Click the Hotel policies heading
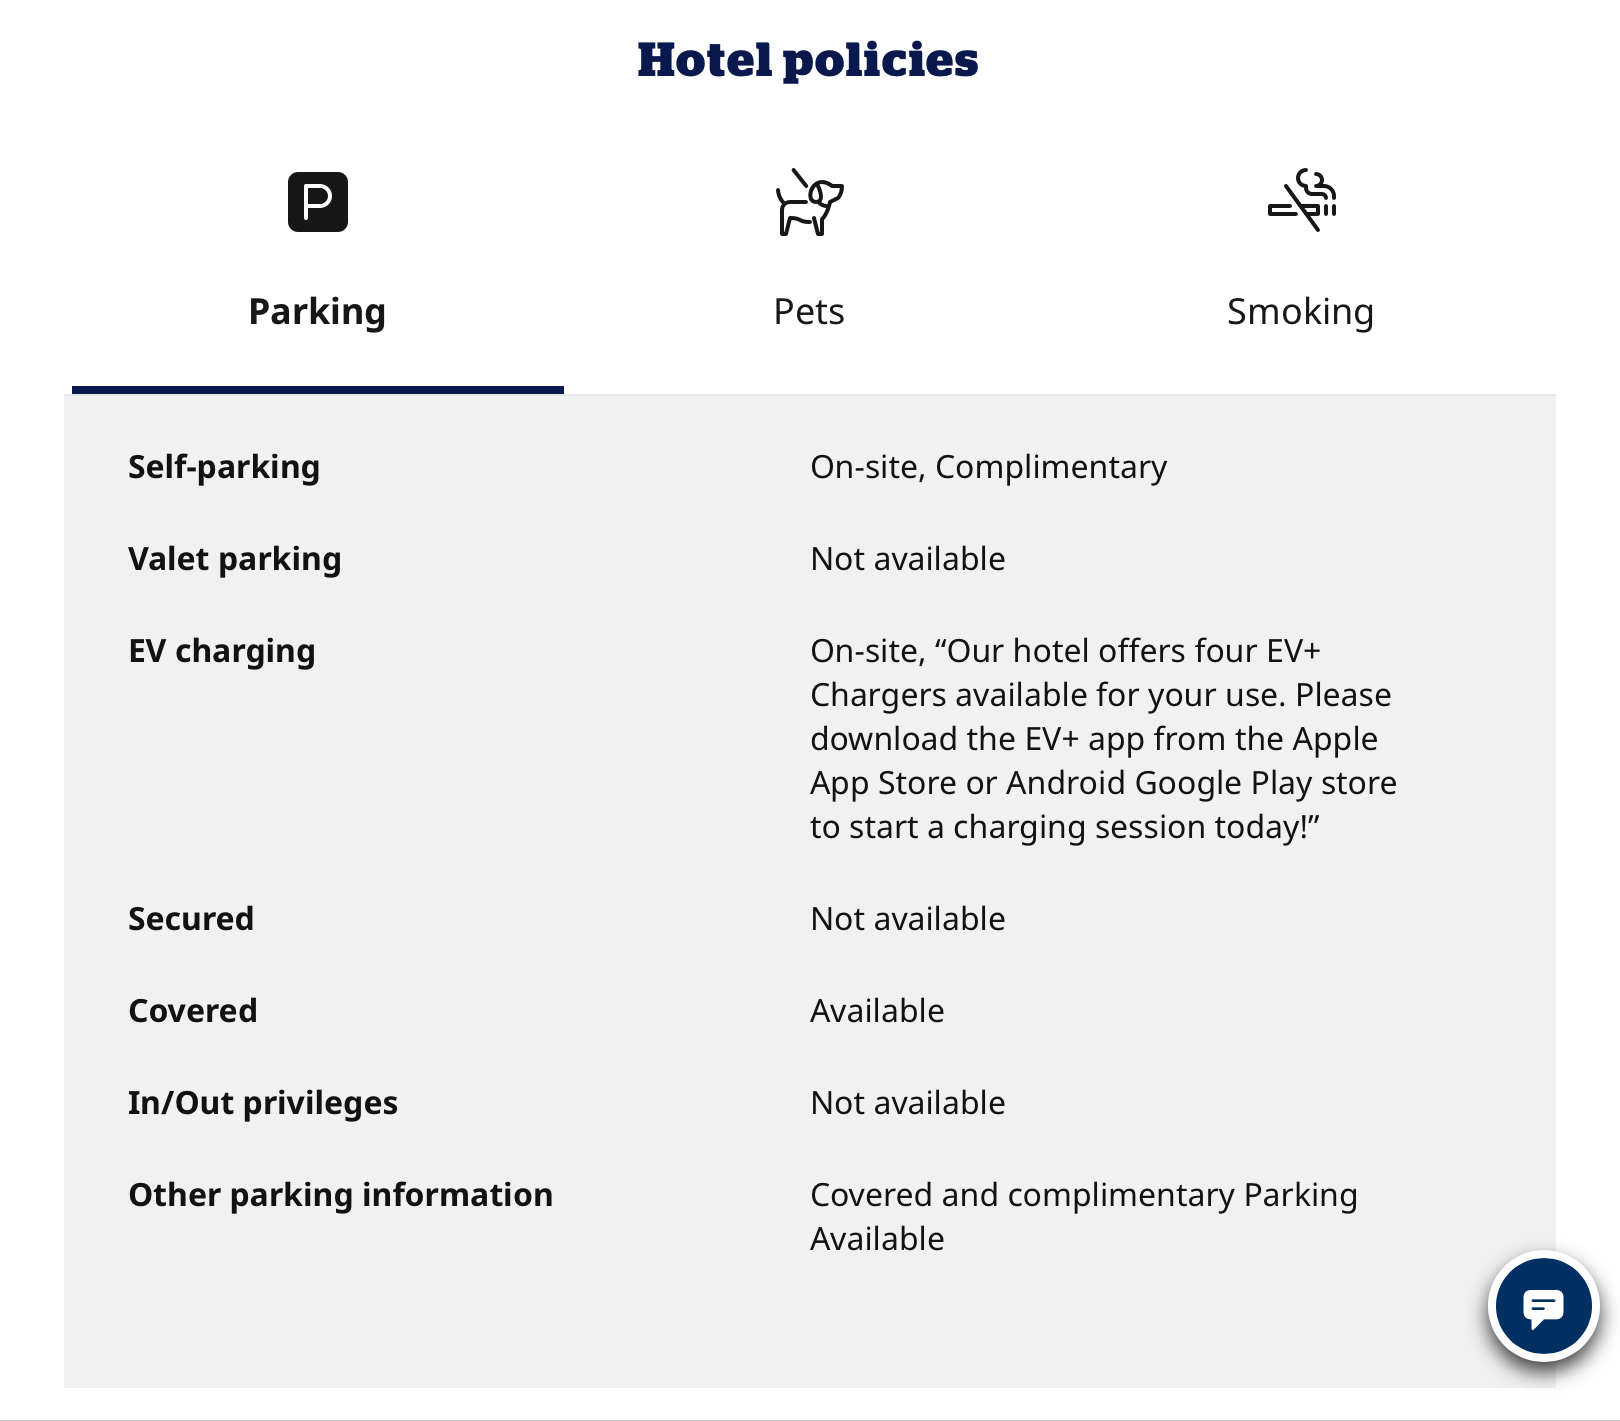Viewport: 1620px width, 1421px height. coord(808,60)
